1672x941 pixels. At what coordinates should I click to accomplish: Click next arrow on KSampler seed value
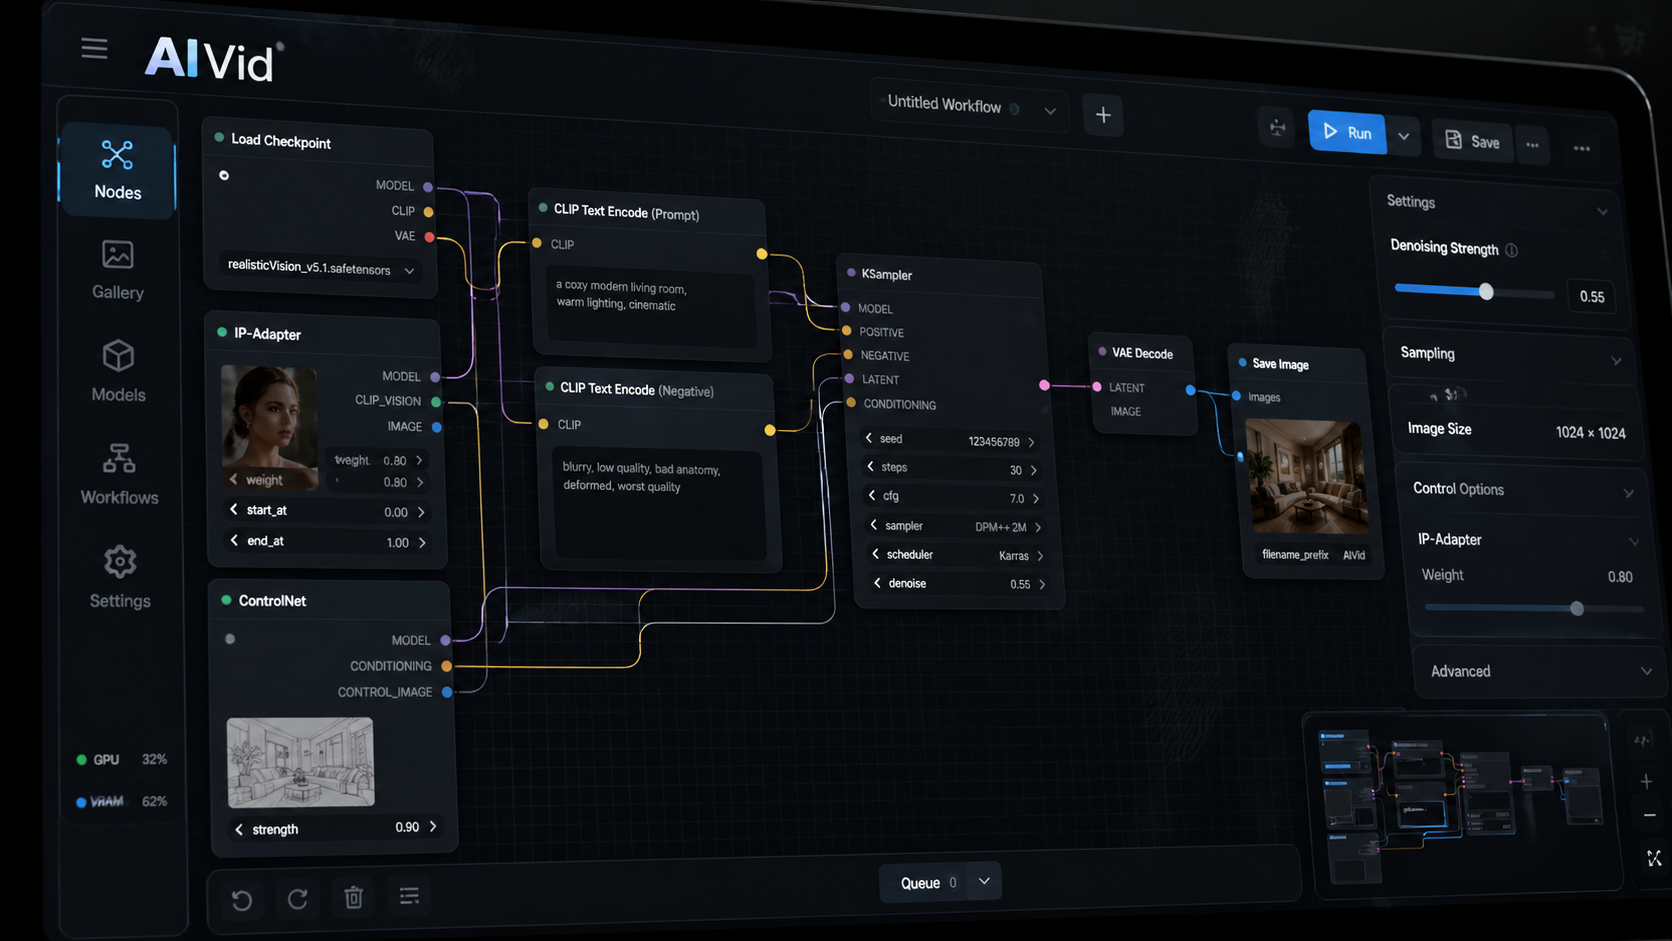tap(1031, 442)
